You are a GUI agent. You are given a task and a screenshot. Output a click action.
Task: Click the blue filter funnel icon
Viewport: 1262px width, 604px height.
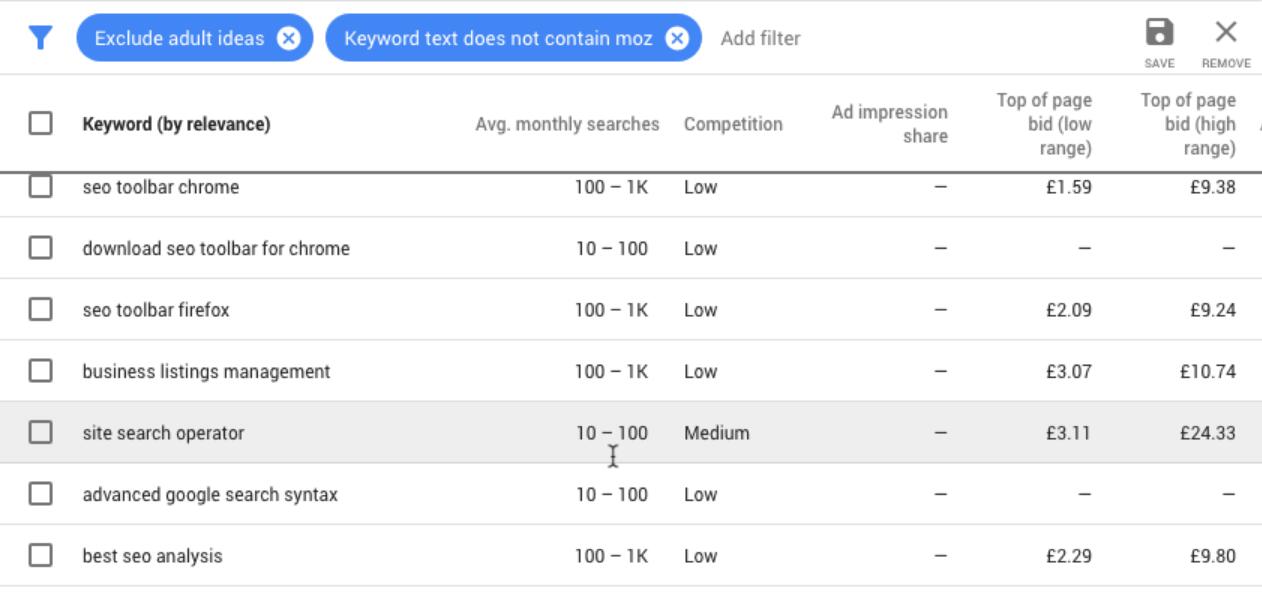(40, 38)
